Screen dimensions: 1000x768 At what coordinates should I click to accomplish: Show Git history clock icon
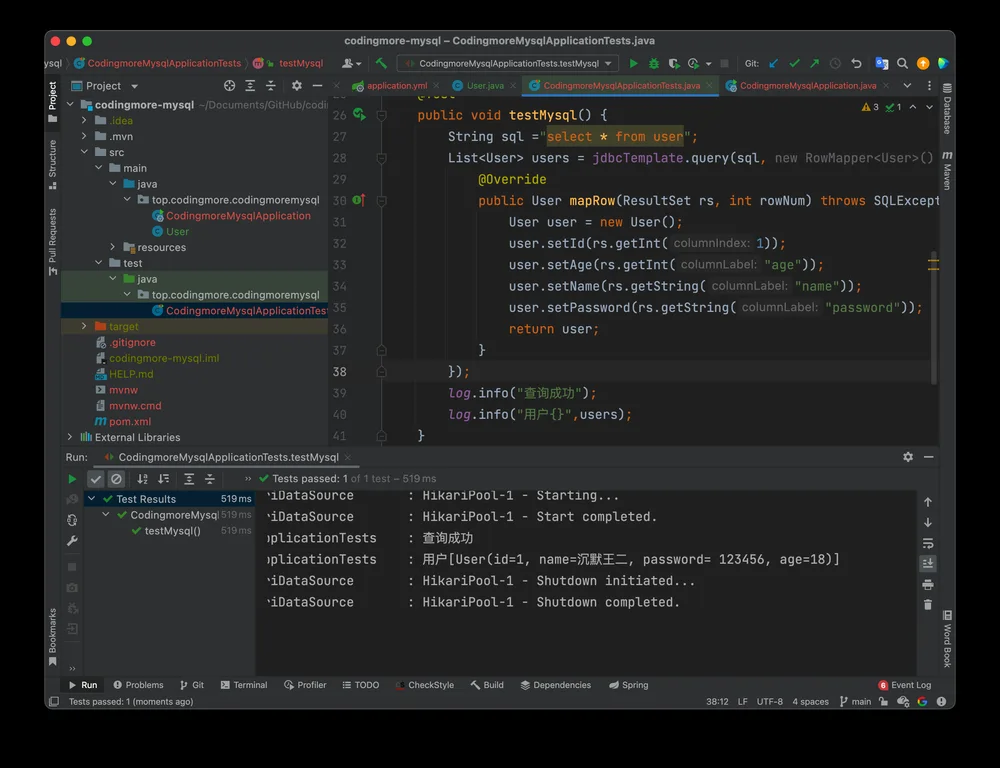click(835, 63)
